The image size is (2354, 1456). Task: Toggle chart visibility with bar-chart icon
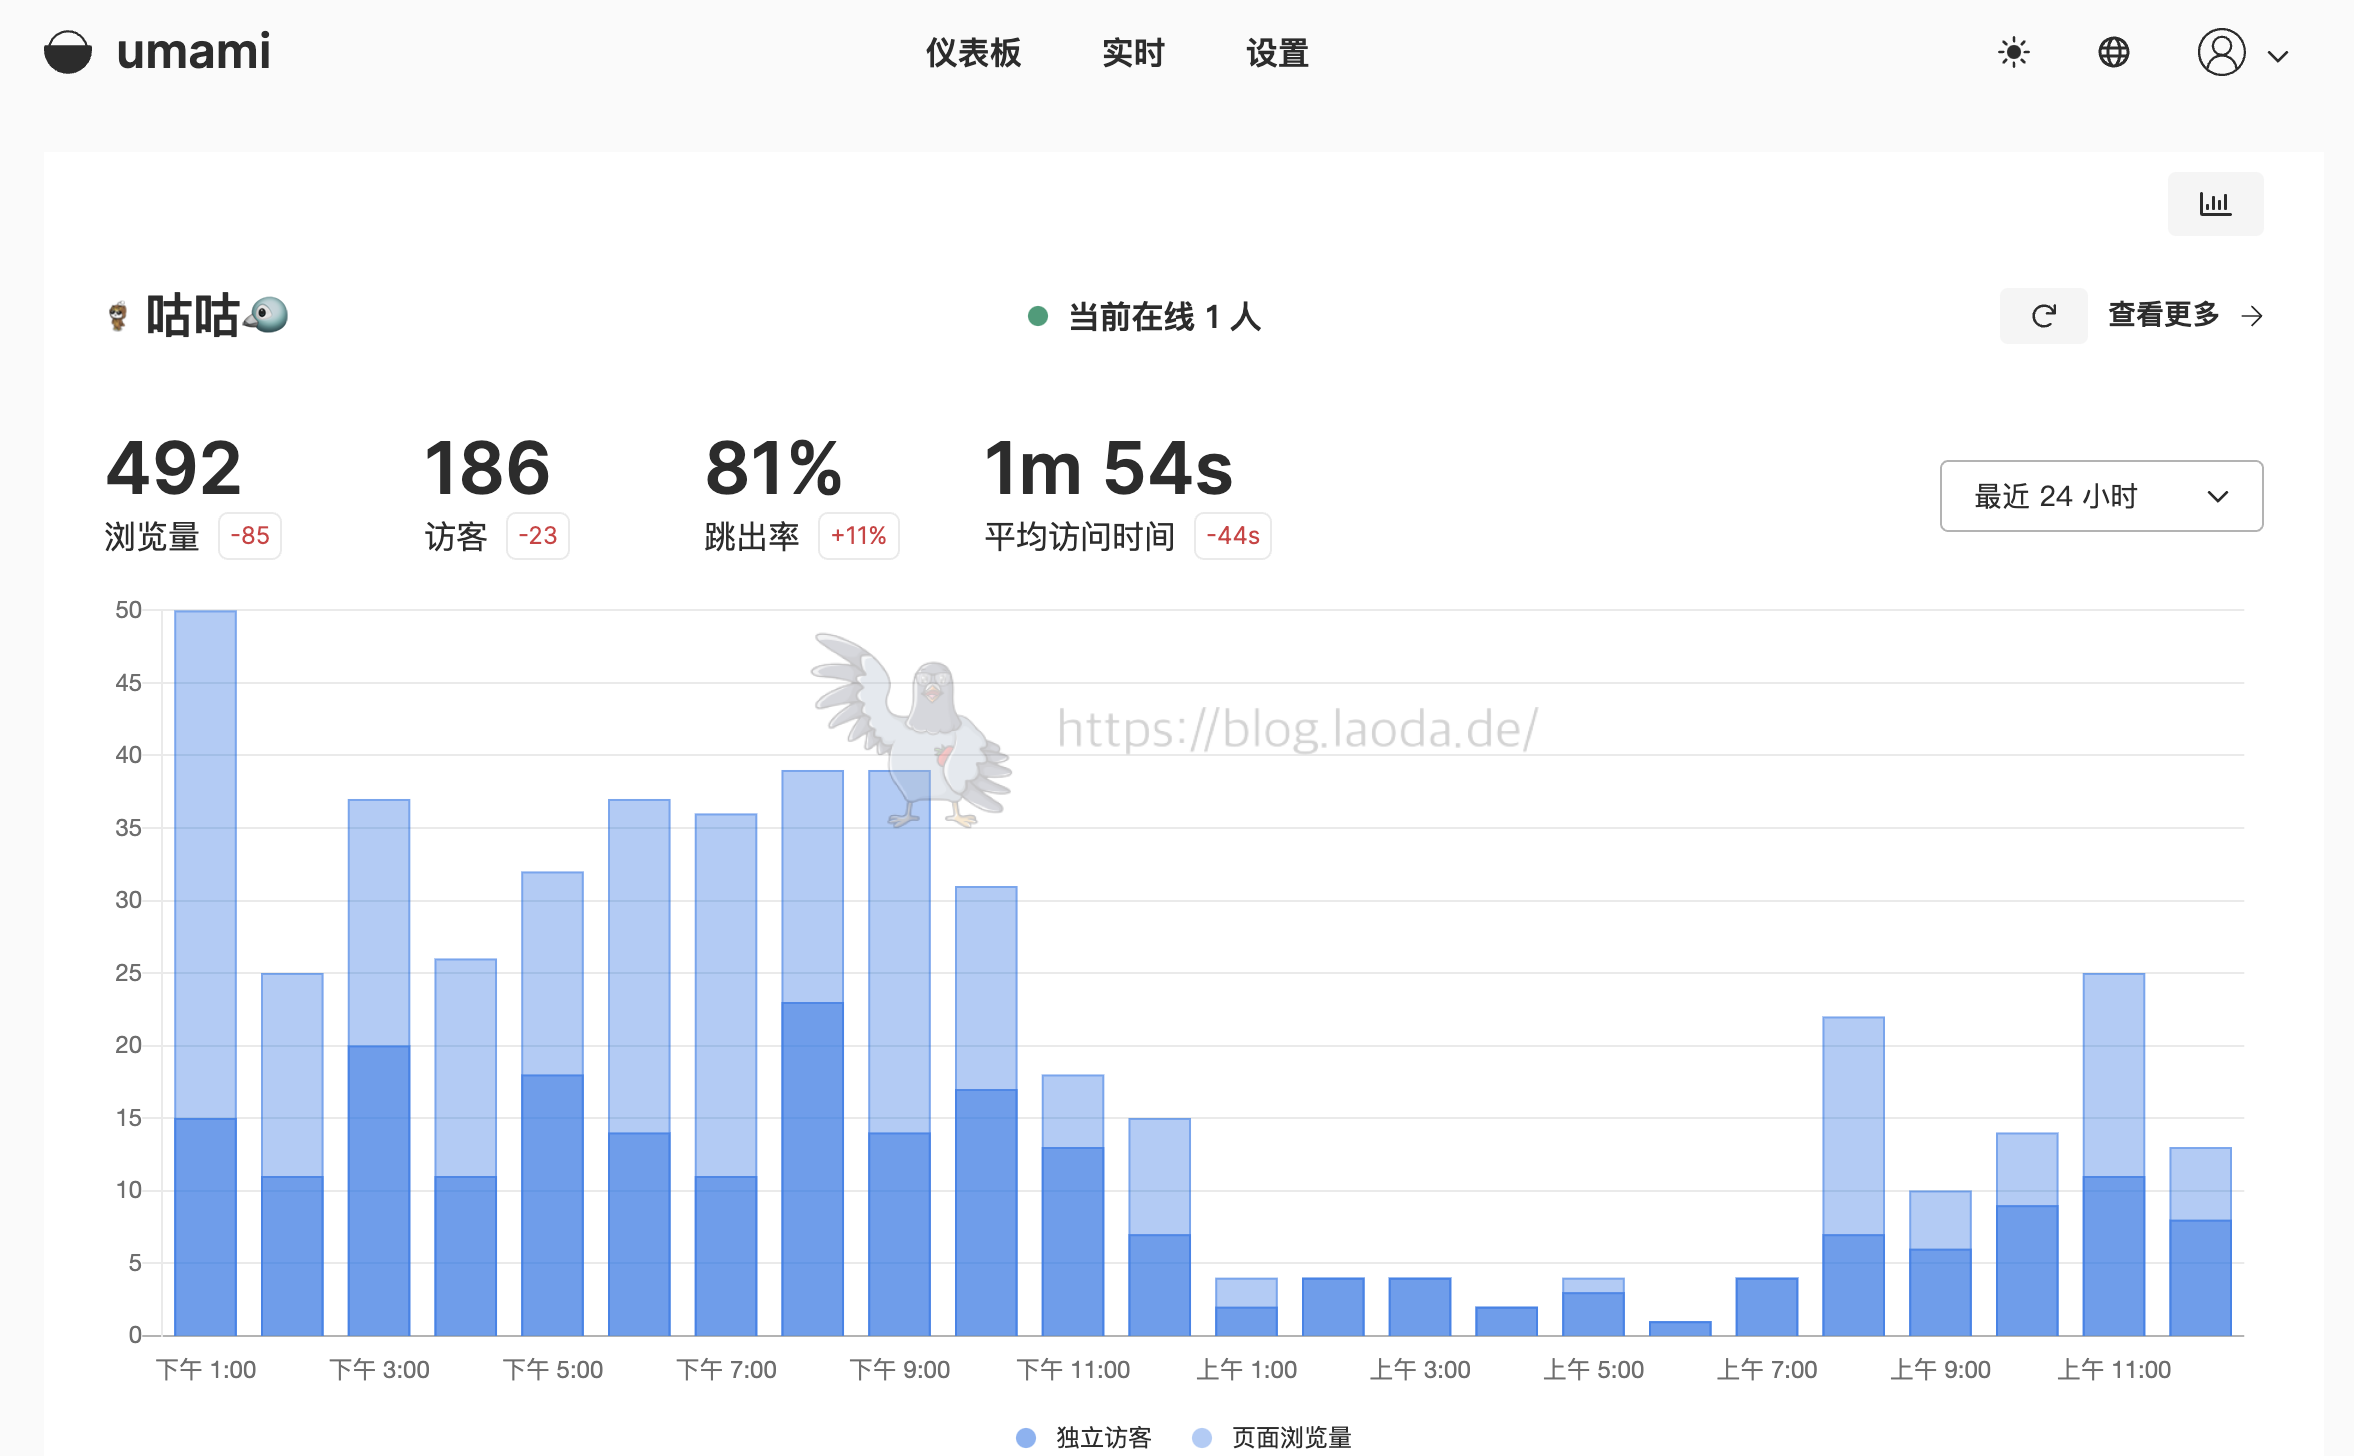(x=2215, y=204)
